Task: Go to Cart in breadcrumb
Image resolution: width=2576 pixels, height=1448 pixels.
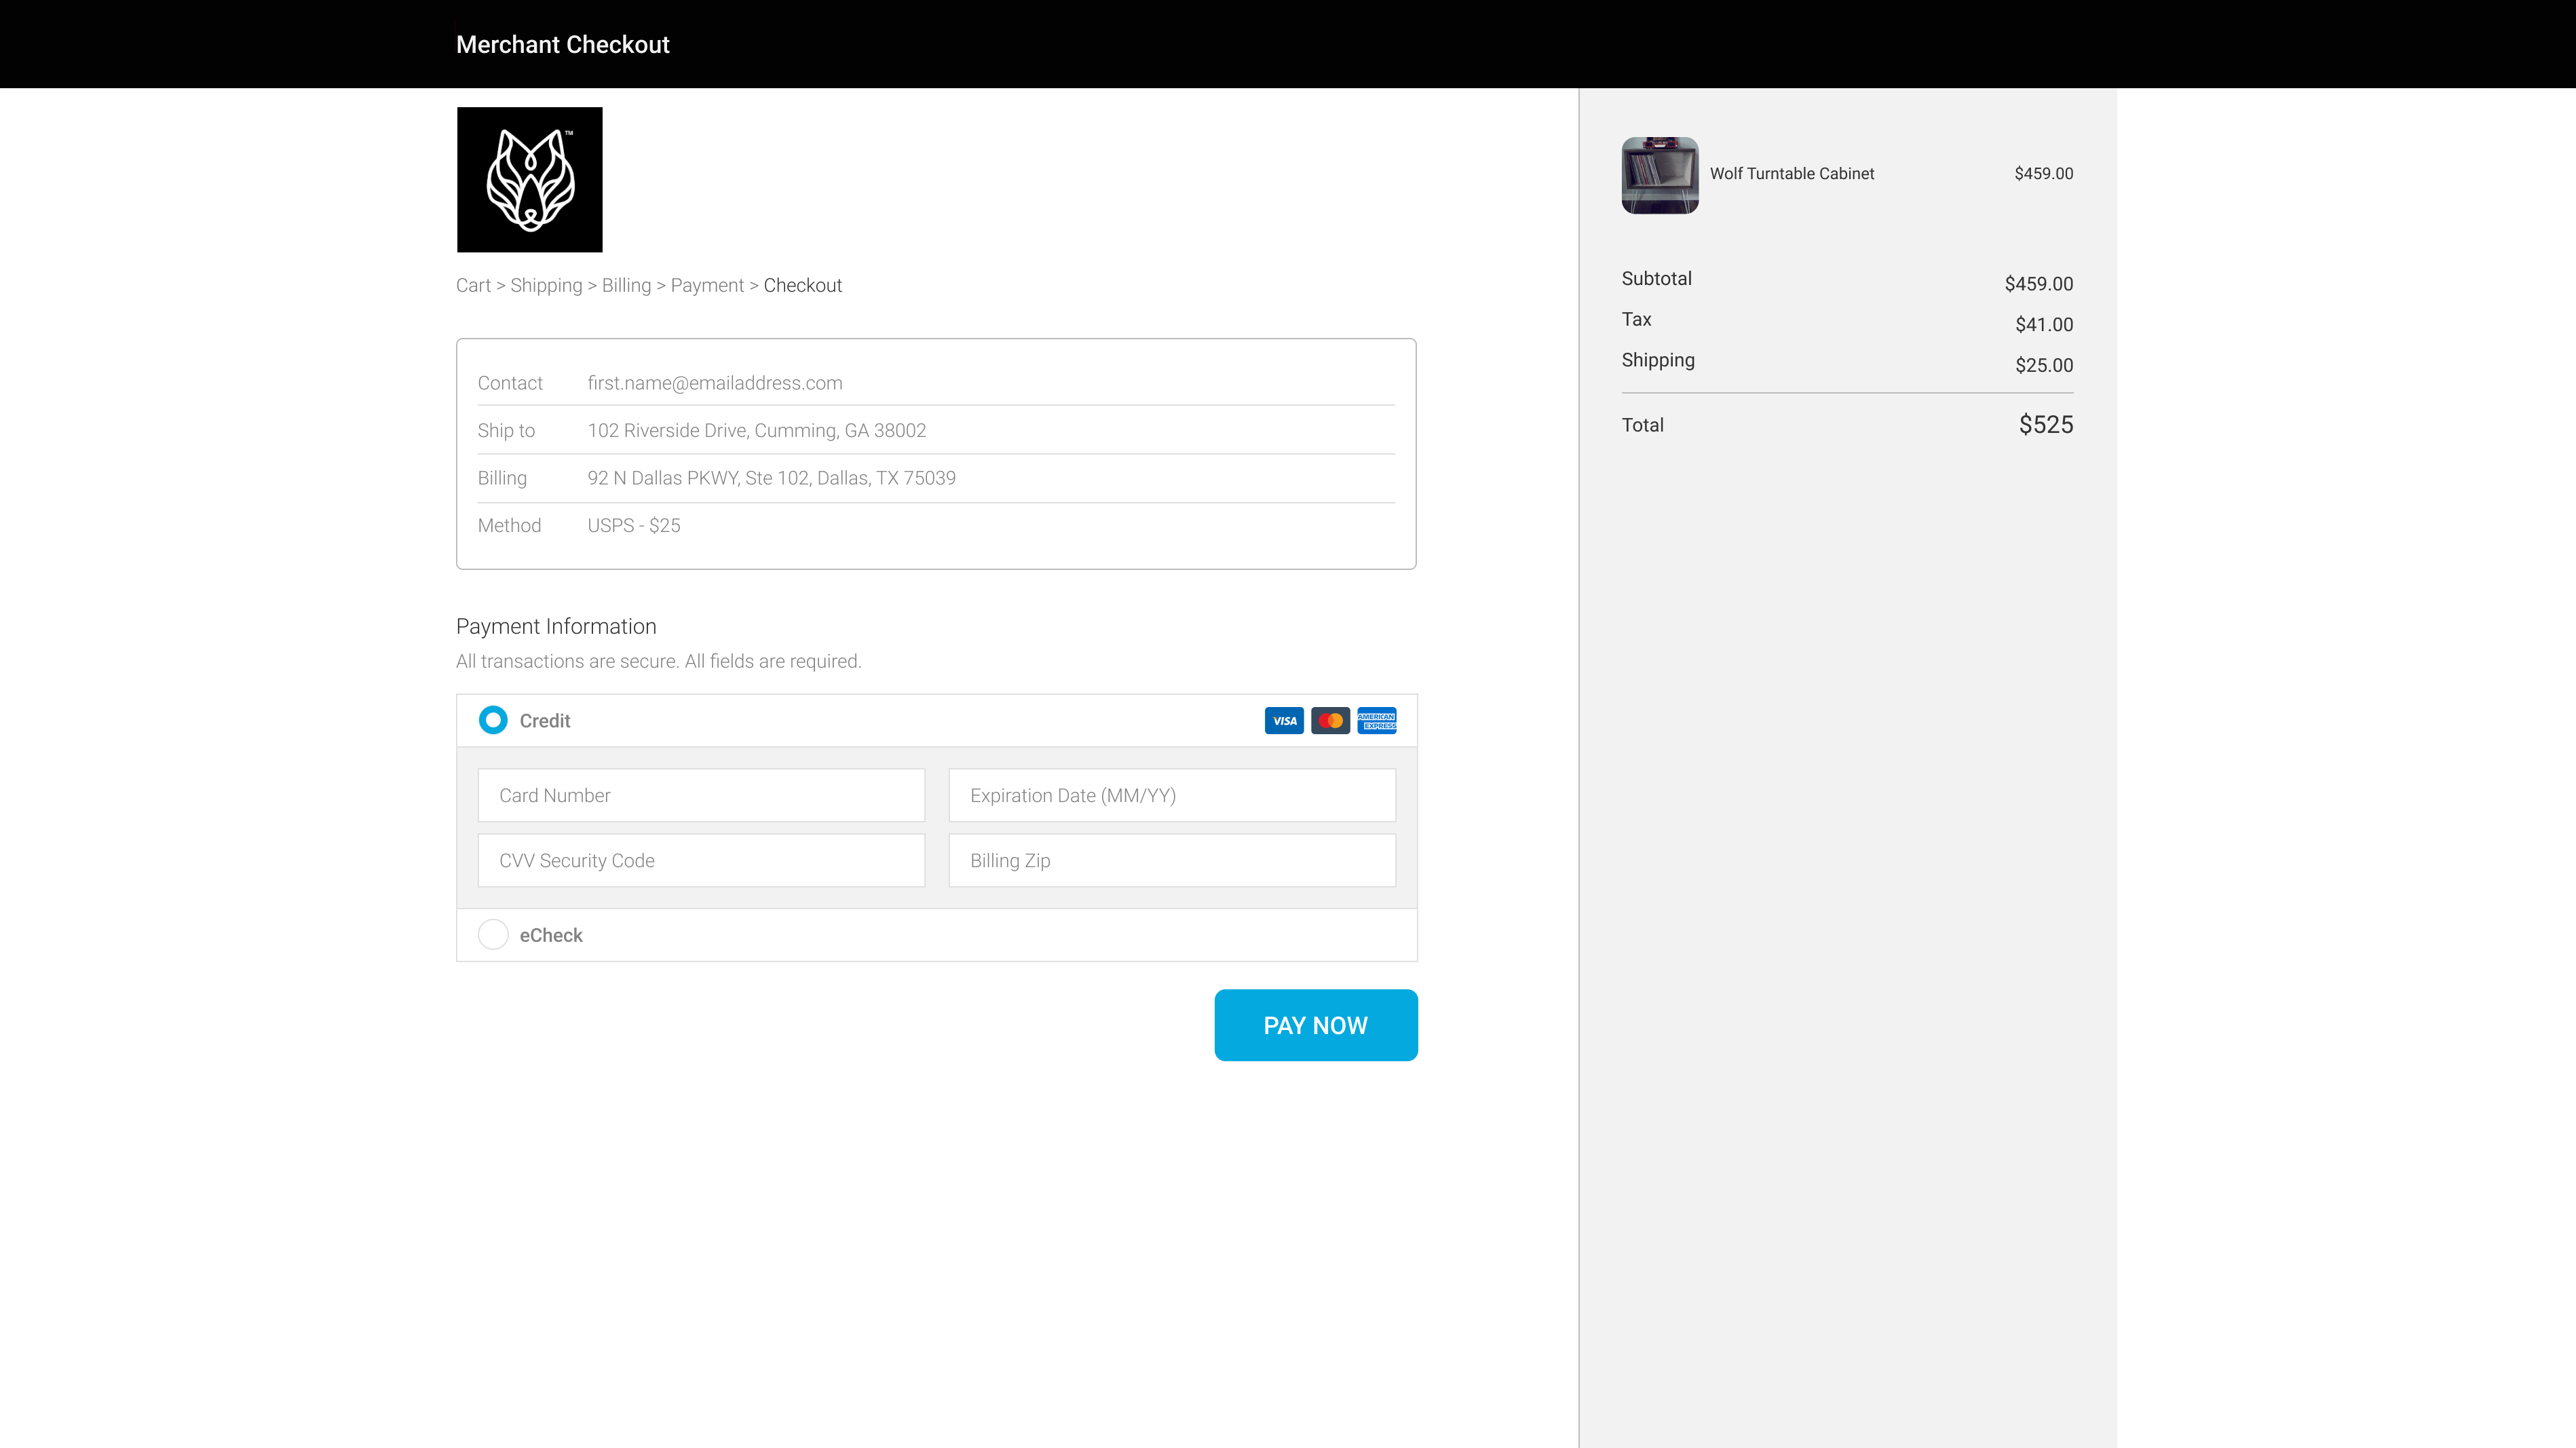Action: [473, 286]
